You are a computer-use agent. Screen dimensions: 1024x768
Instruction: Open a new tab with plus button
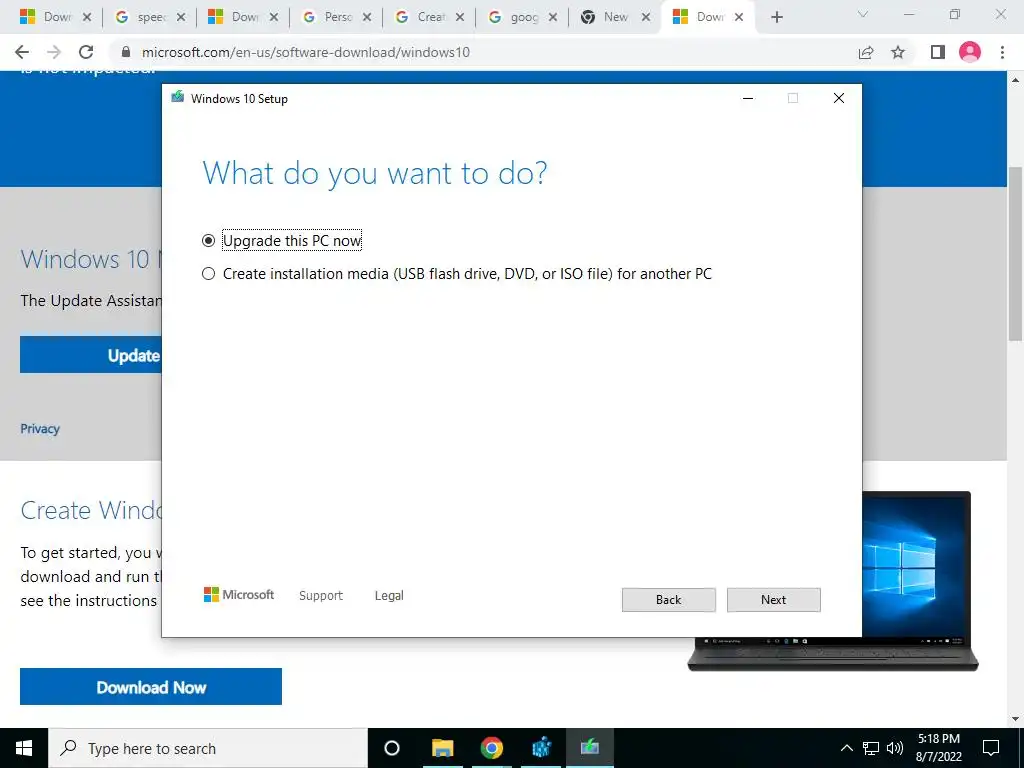click(x=776, y=18)
